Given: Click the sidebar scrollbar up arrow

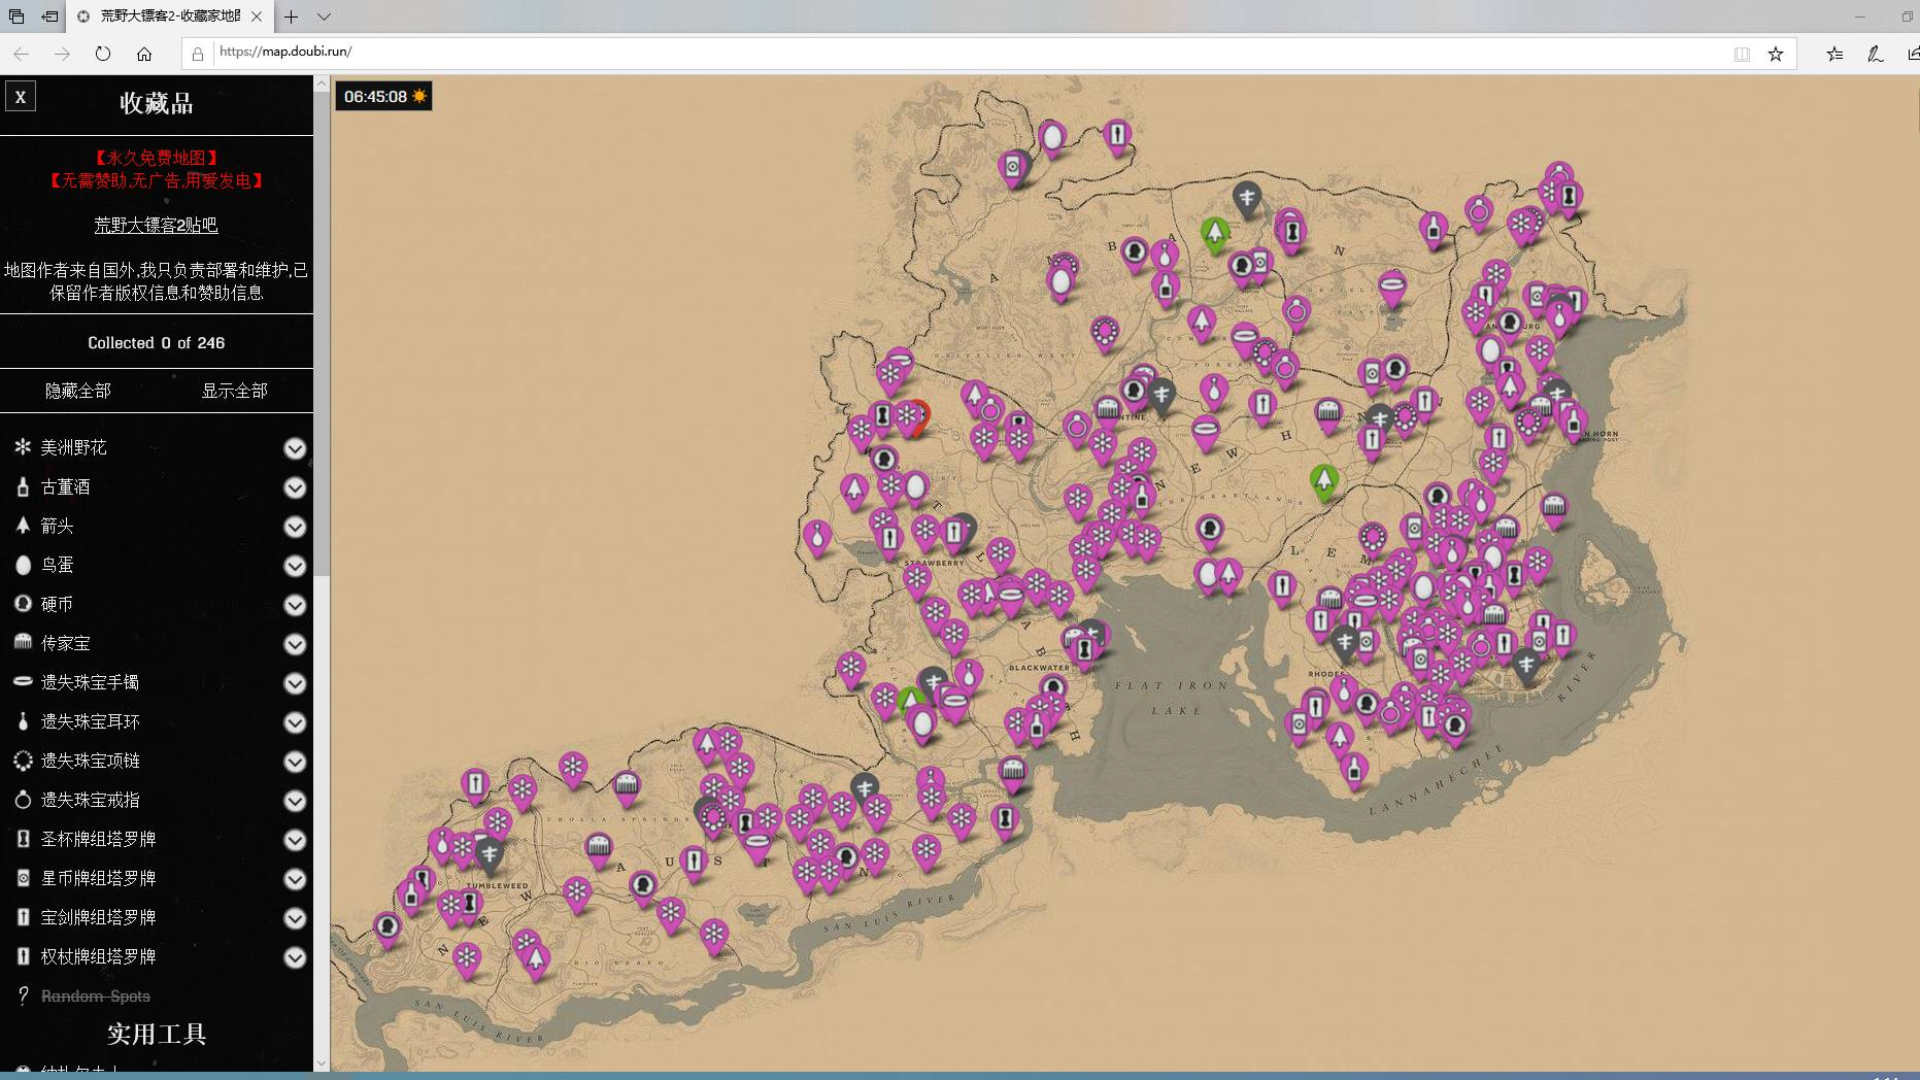Looking at the screenshot, I should pyautogui.click(x=321, y=85).
